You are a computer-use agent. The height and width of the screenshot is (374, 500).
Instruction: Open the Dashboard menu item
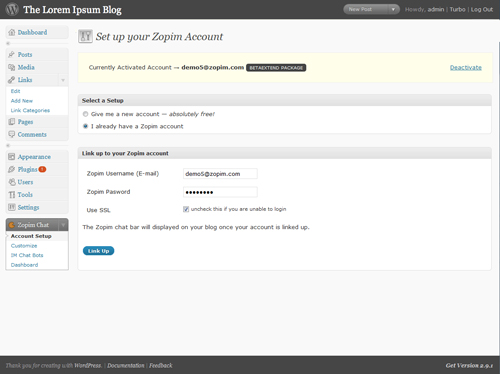click(32, 32)
